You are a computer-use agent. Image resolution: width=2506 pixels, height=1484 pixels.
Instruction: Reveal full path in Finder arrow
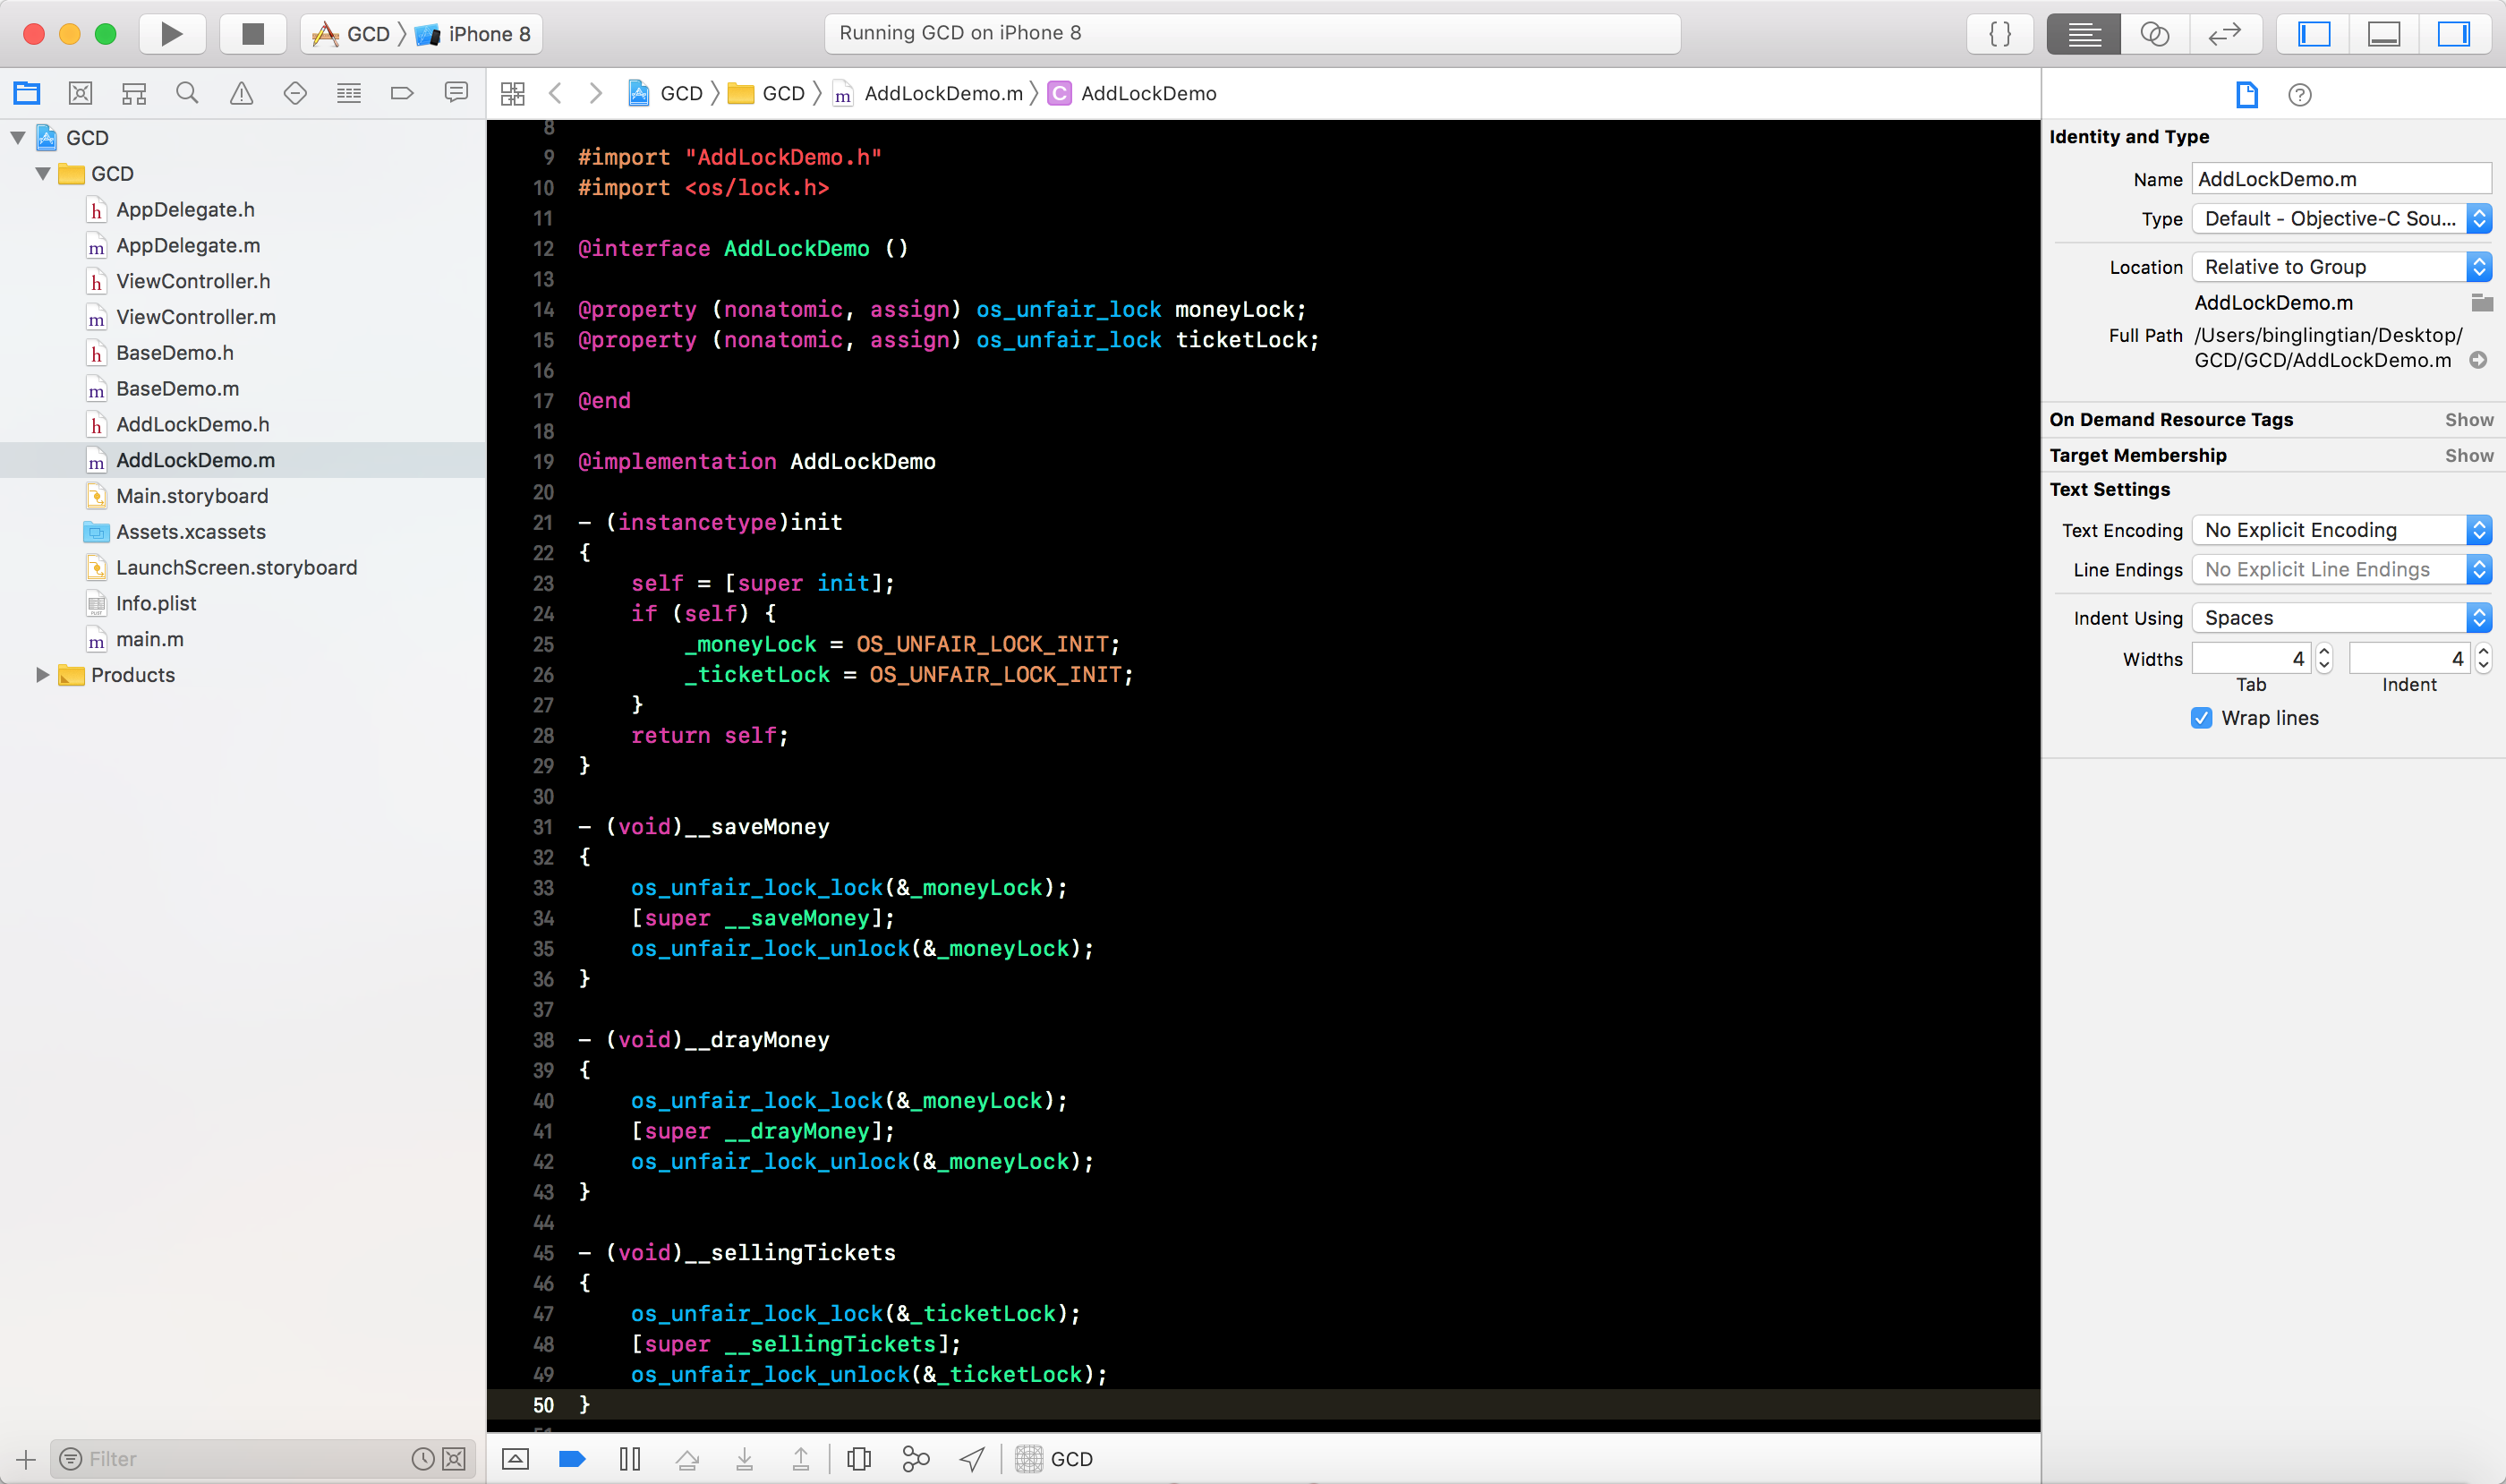point(2478,361)
